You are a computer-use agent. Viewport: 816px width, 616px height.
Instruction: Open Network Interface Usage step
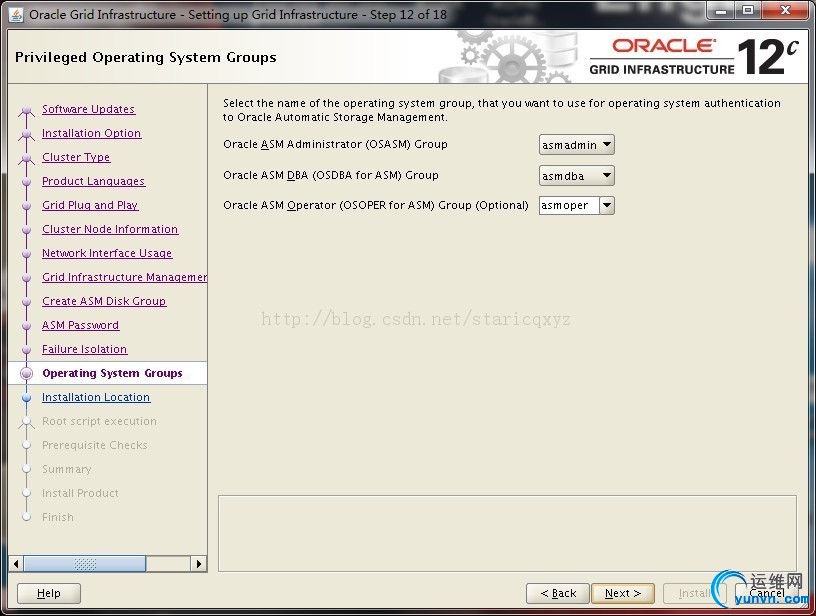click(107, 253)
